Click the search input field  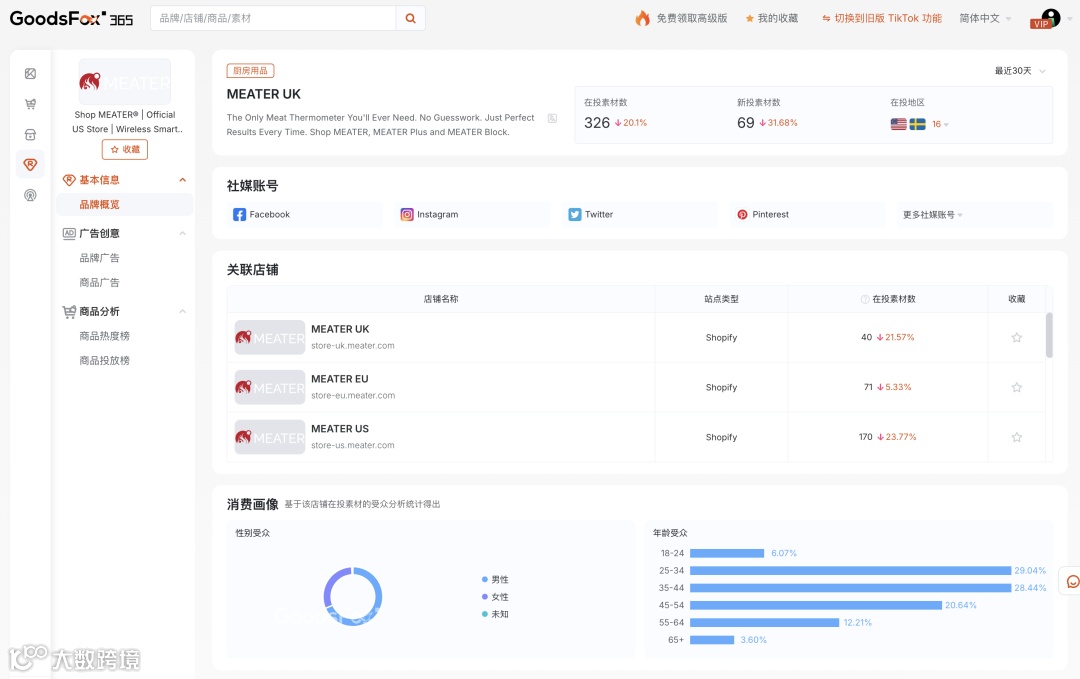[273, 19]
